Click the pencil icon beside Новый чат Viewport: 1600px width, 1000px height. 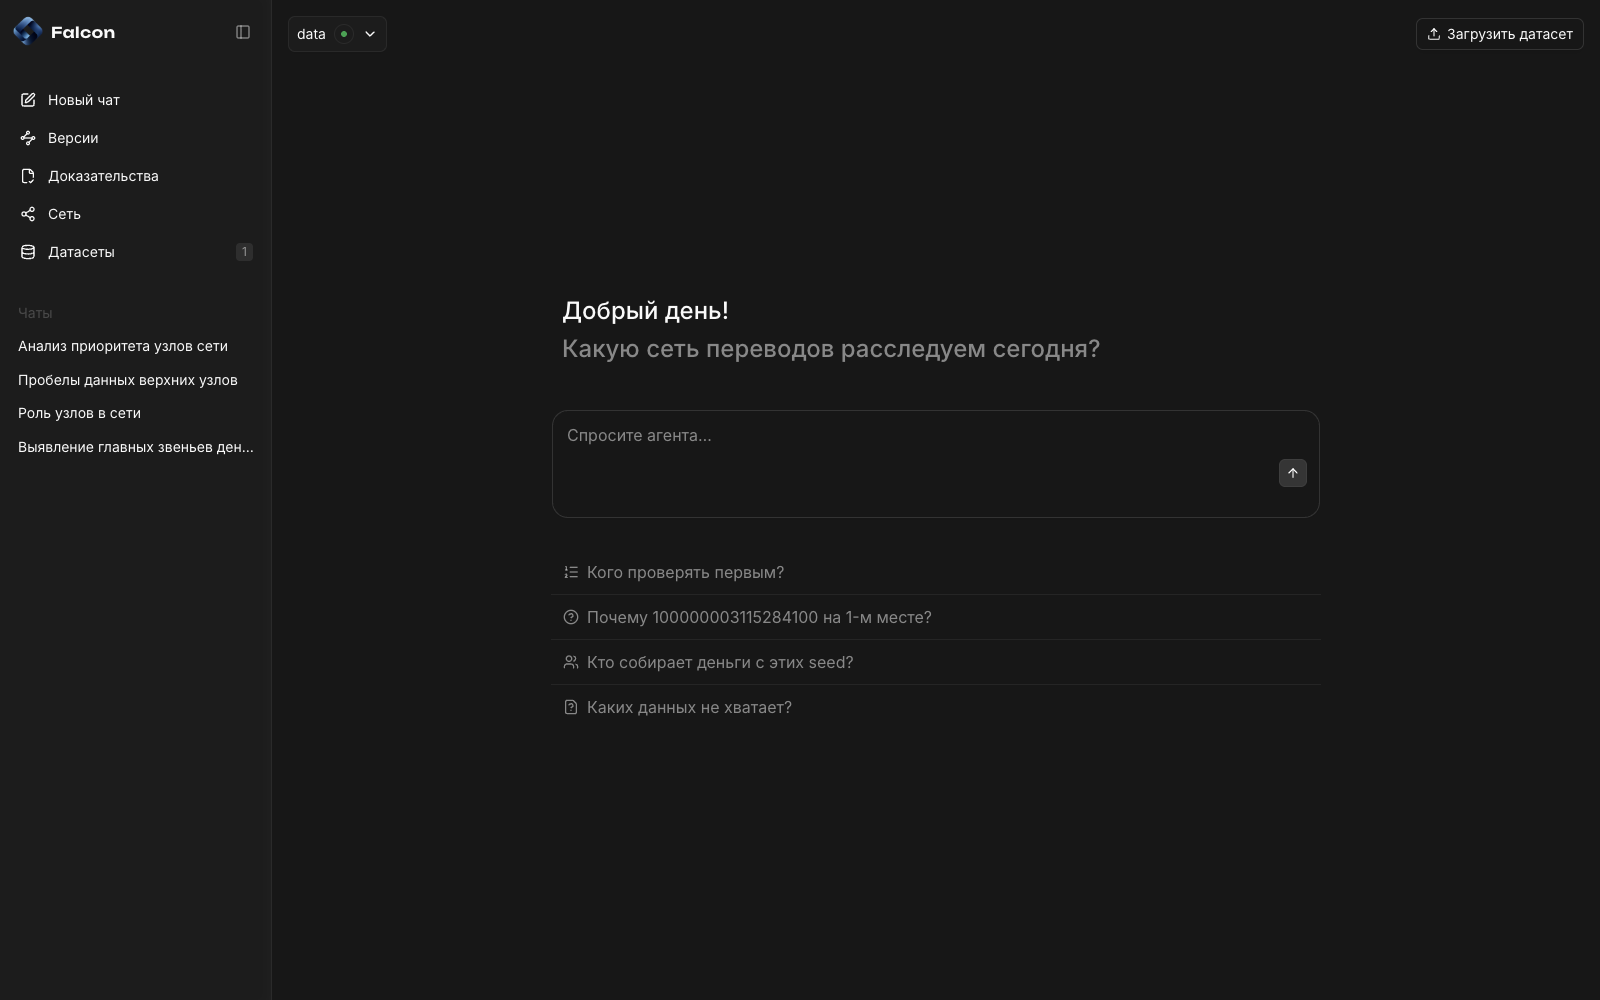coord(28,100)
